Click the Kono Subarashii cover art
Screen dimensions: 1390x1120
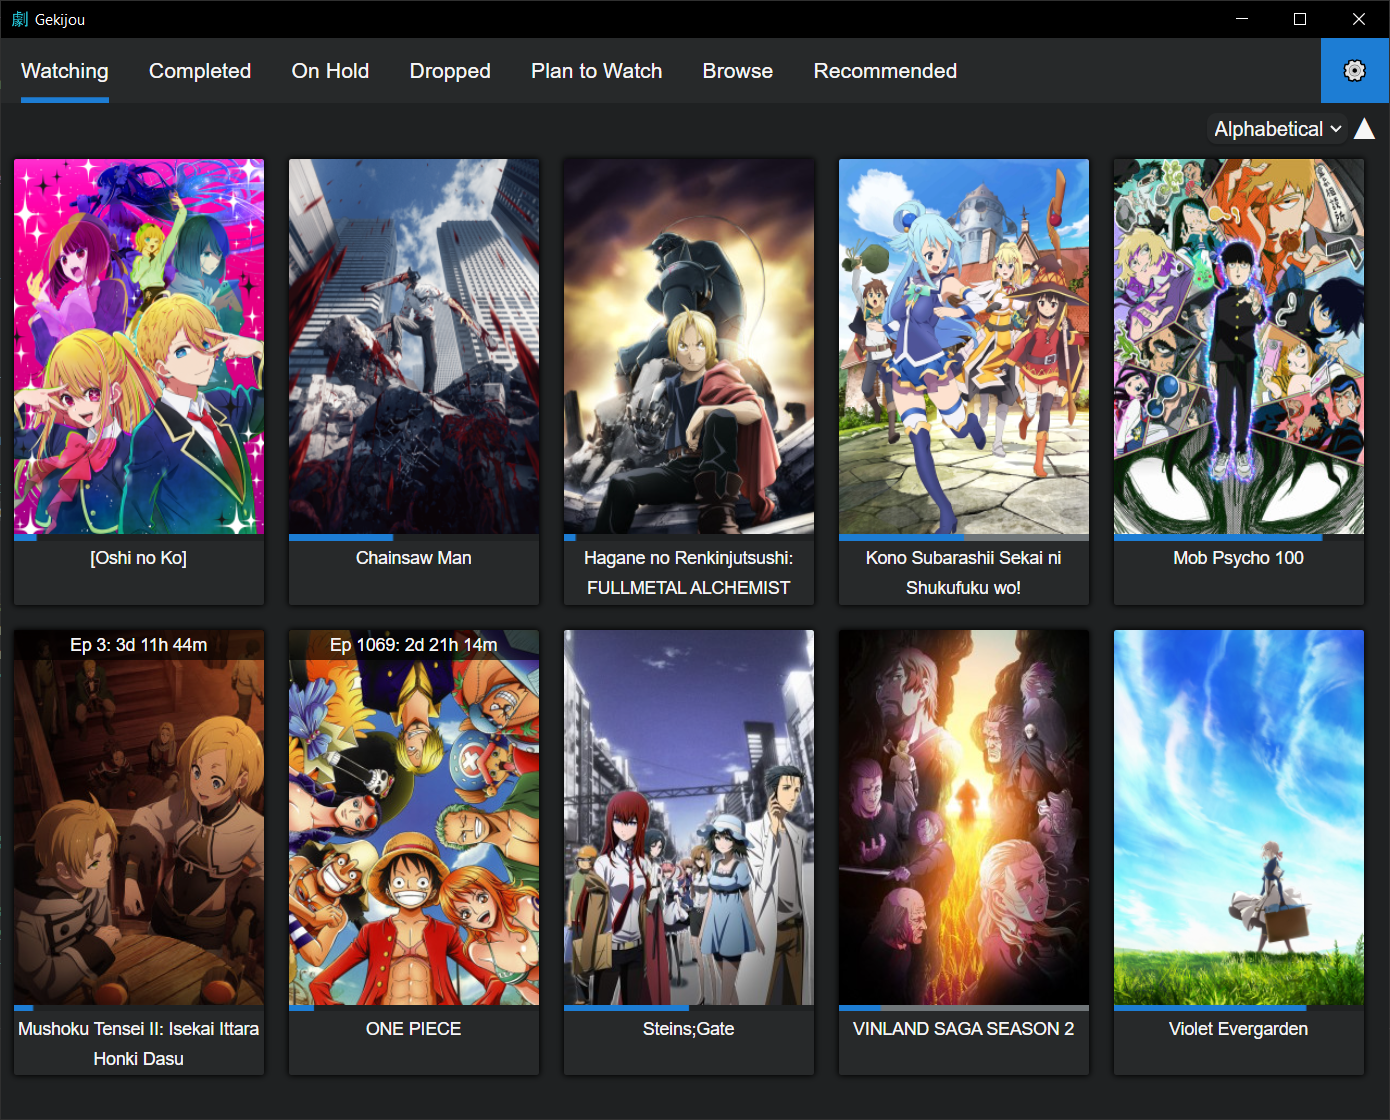(x=964, y=346)
